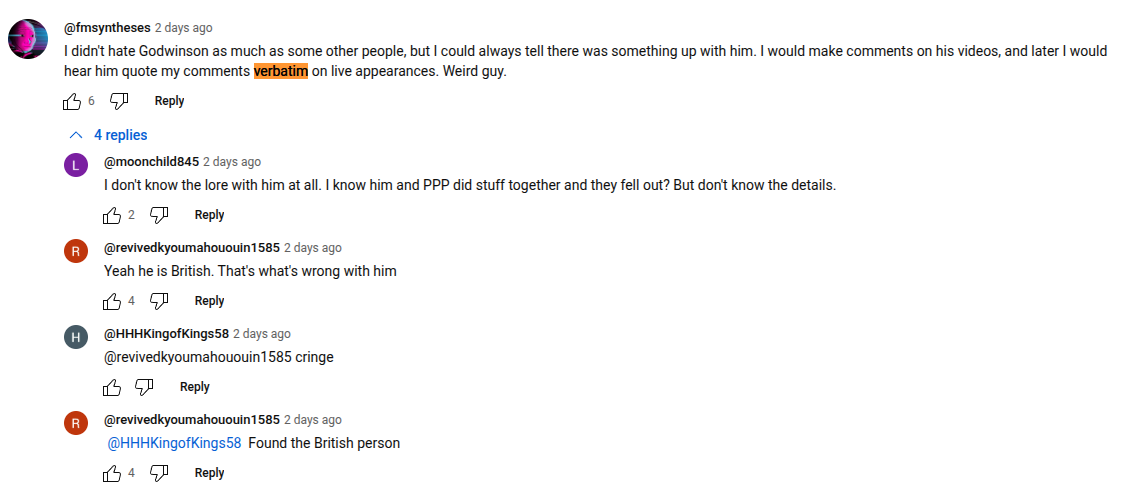Dislike the 'Found the British person' reply
Image resolution: width=1139 pixels, height=489 pixels.
(x=159, y=473)
